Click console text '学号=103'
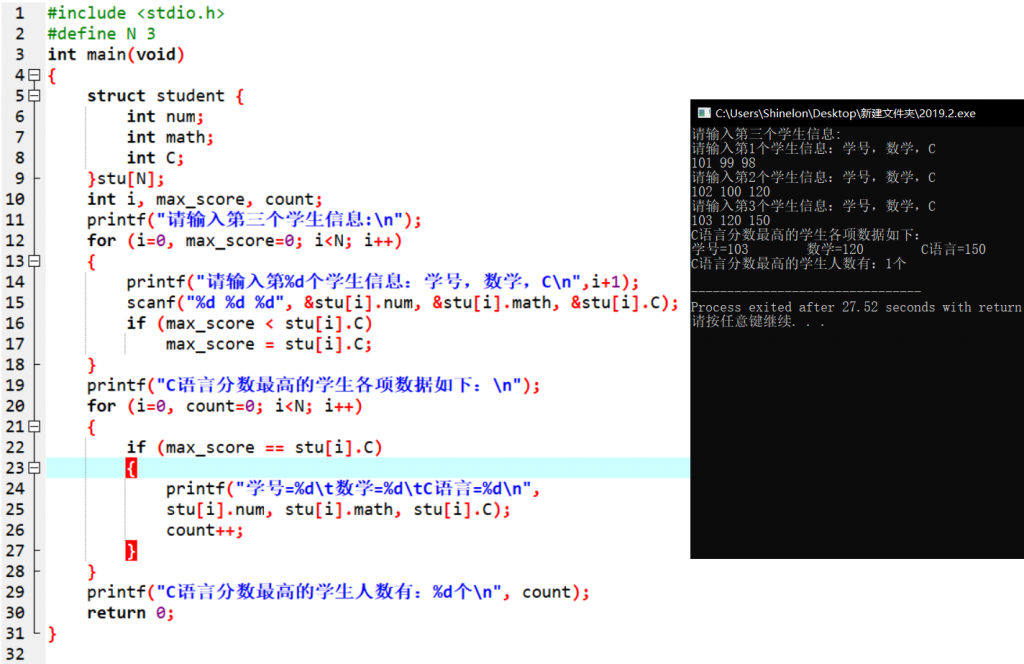 (x=720, y=249)
